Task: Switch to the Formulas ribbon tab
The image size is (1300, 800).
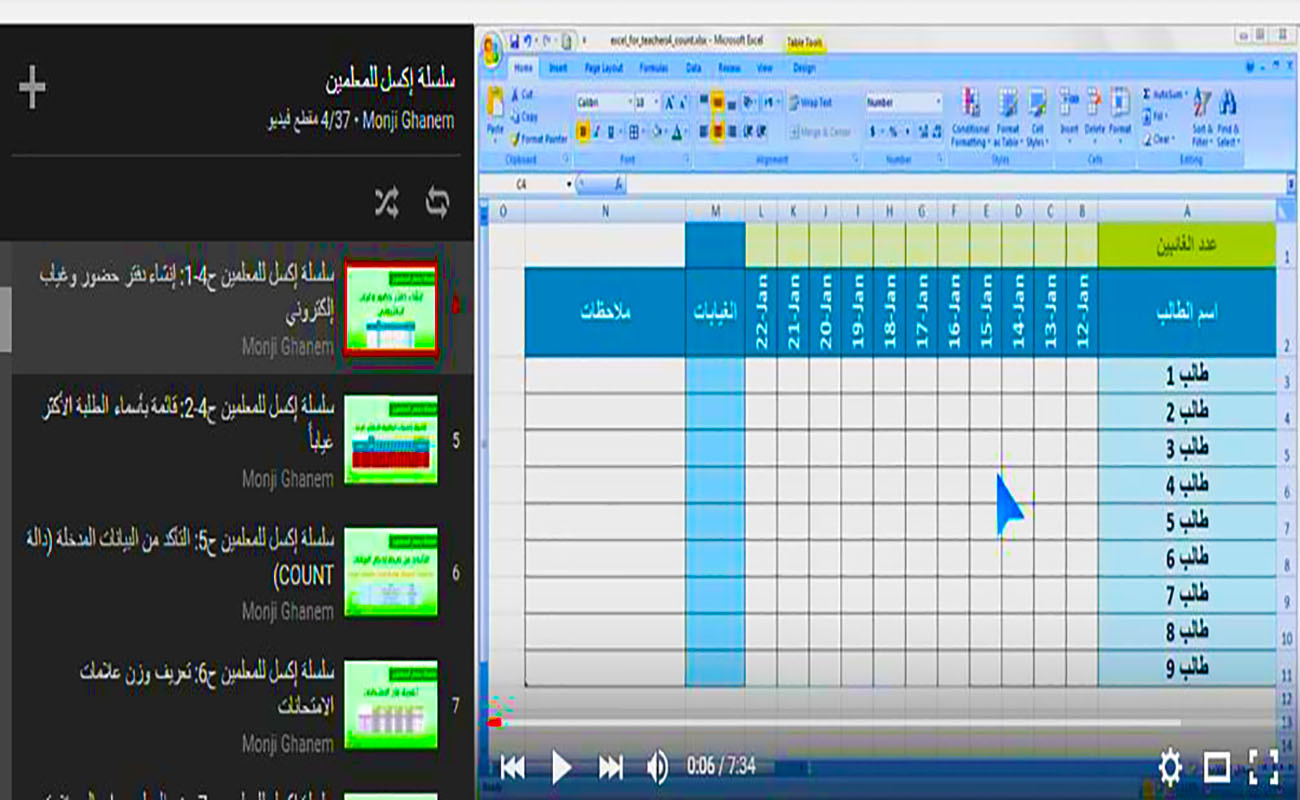Action: pos(654,68)
